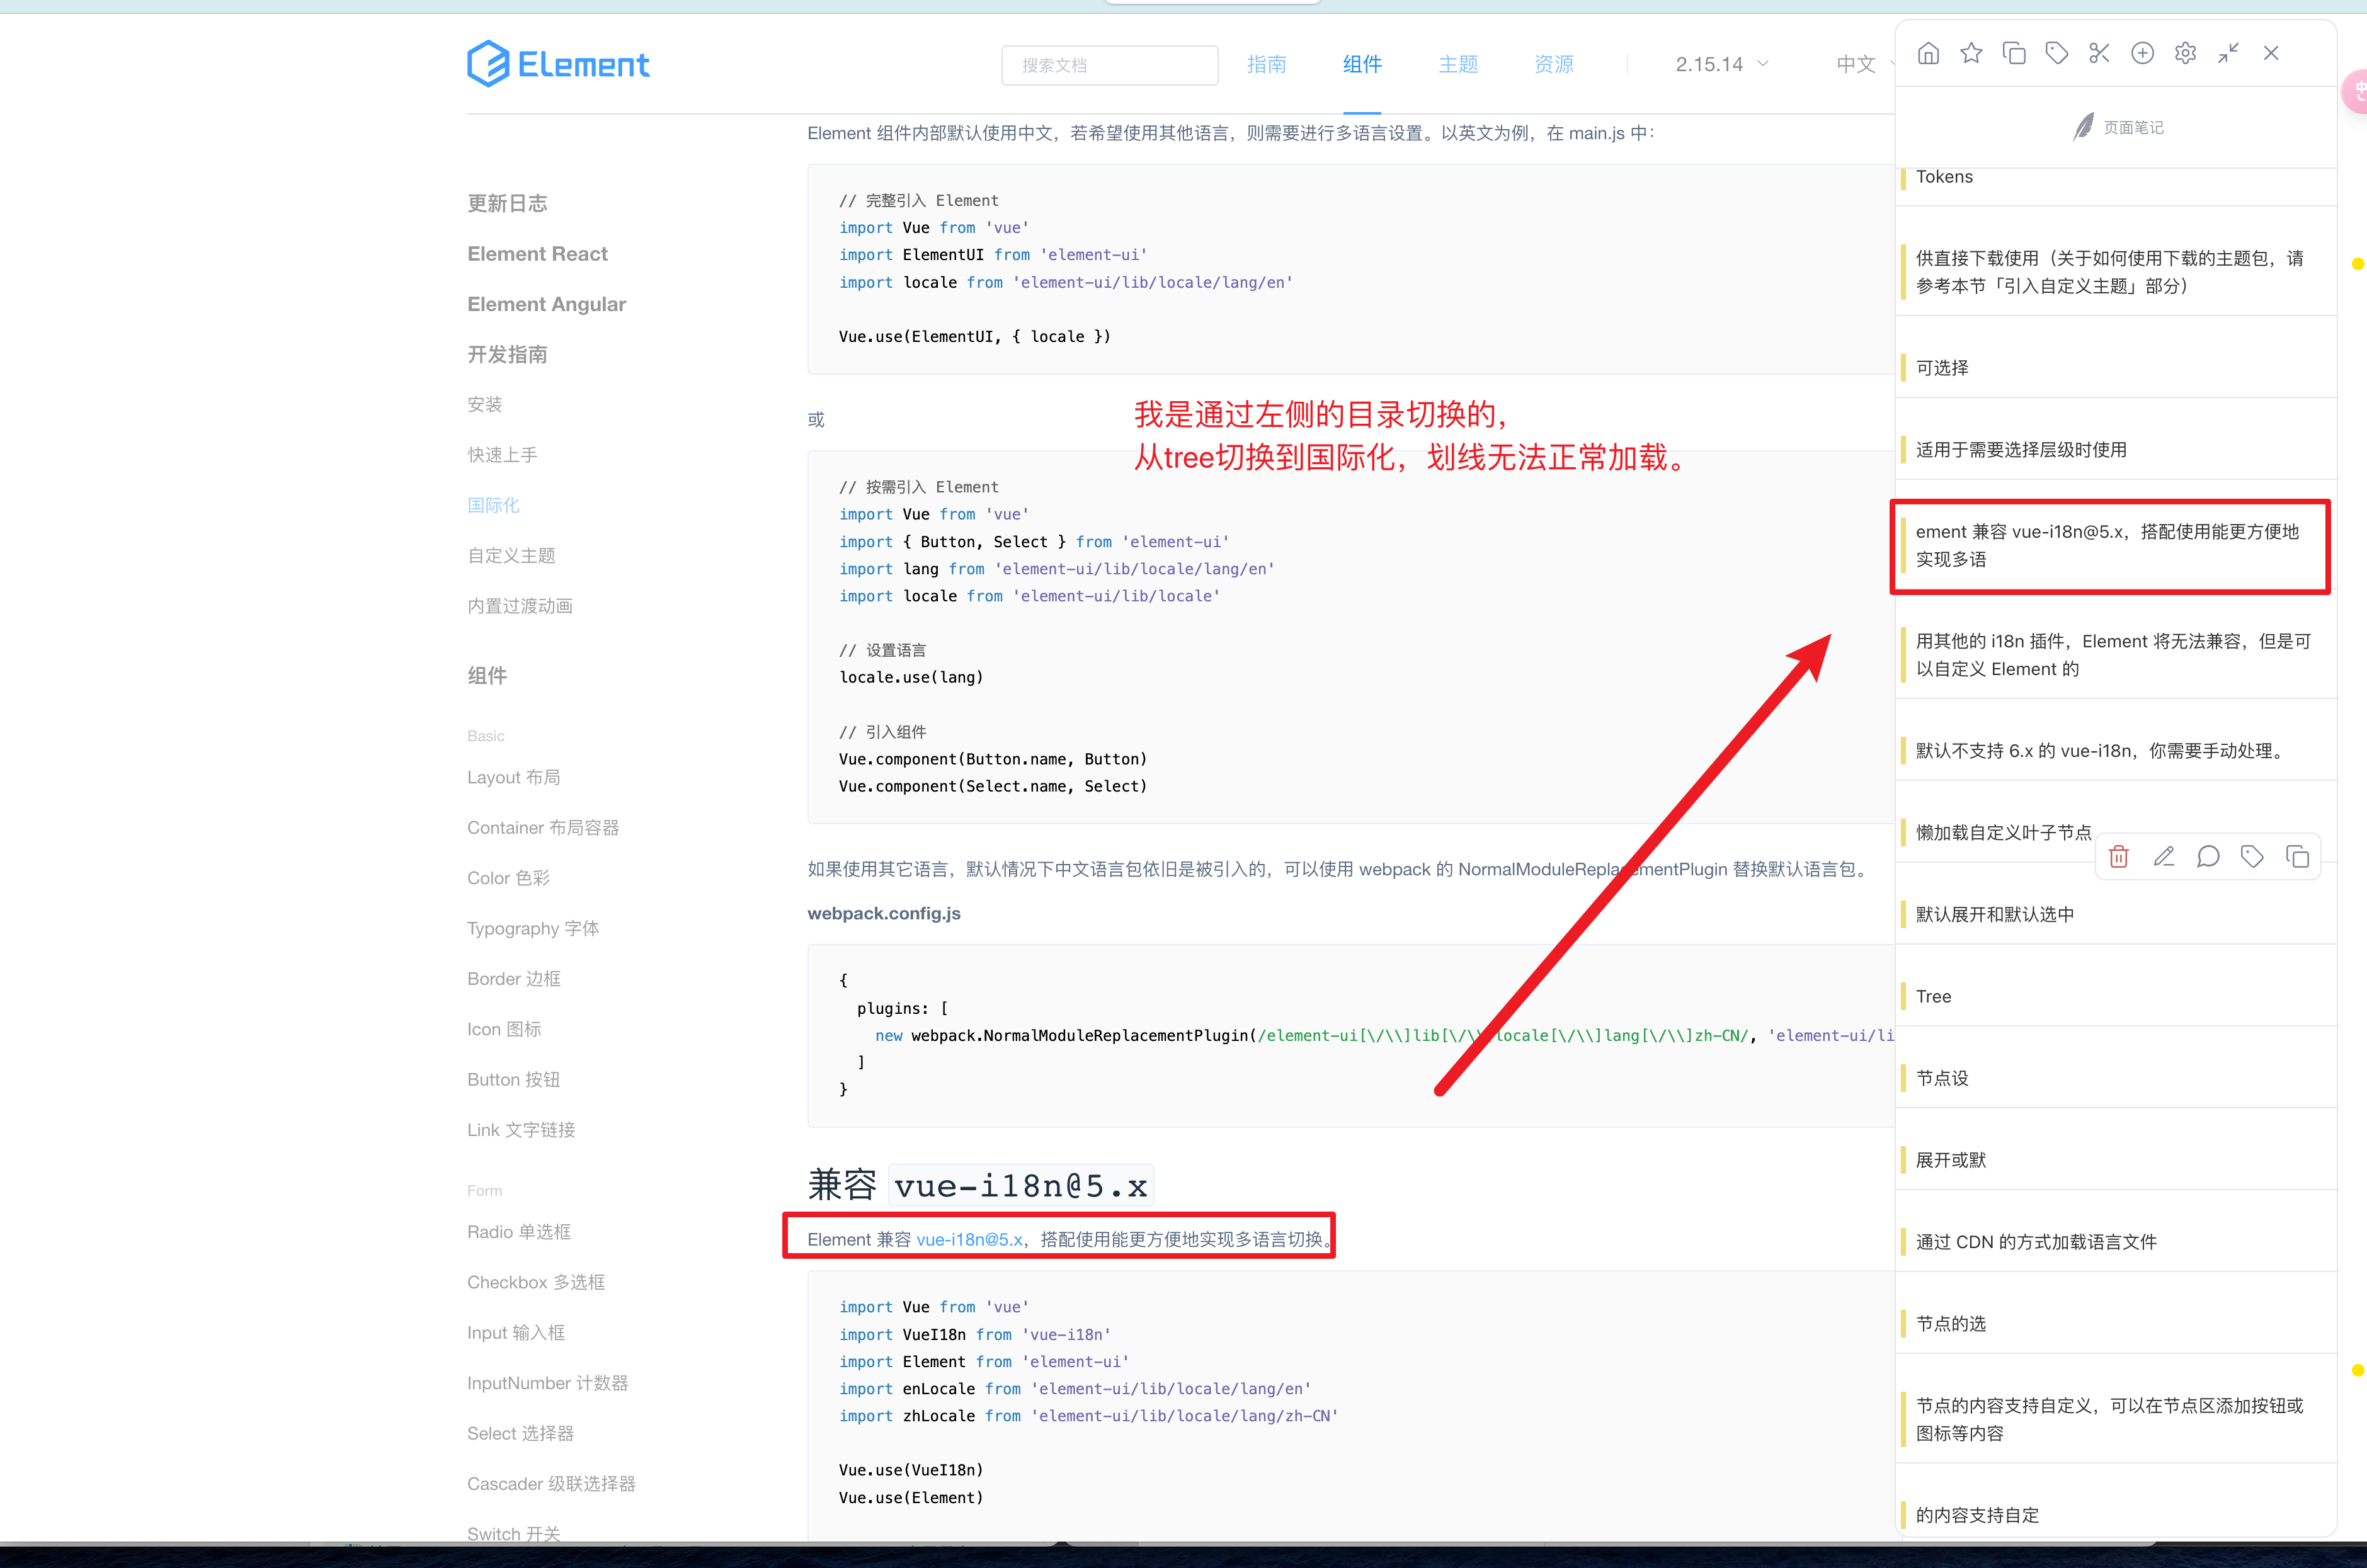Open Radio 单选框 component page
Image resolution: width=2367 pixels, height=1568 pixels.
[519, 1232]
